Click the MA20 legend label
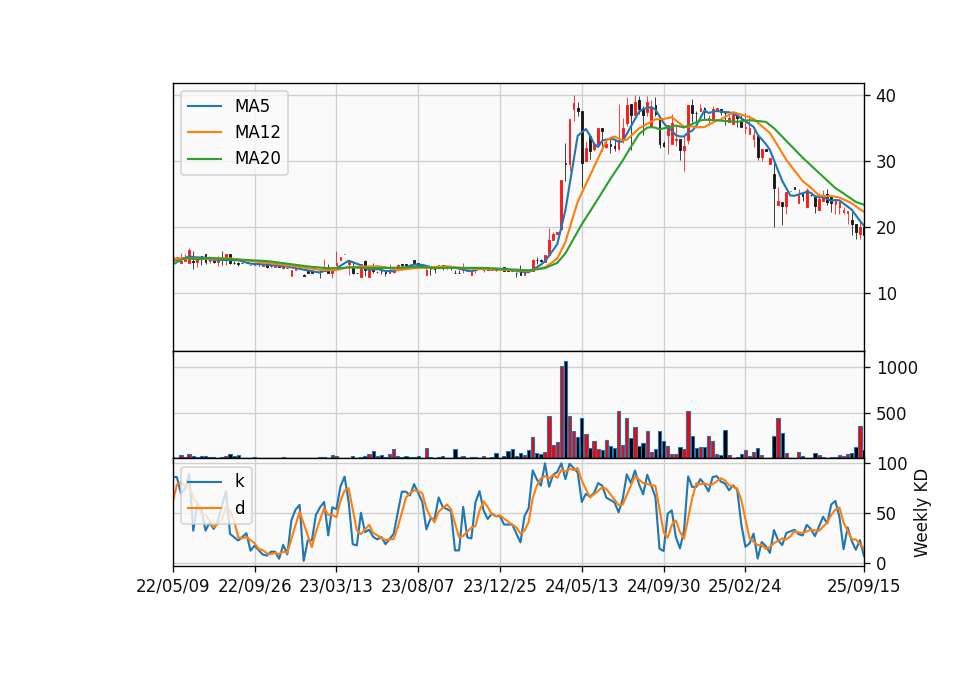 tap(257, 159)
